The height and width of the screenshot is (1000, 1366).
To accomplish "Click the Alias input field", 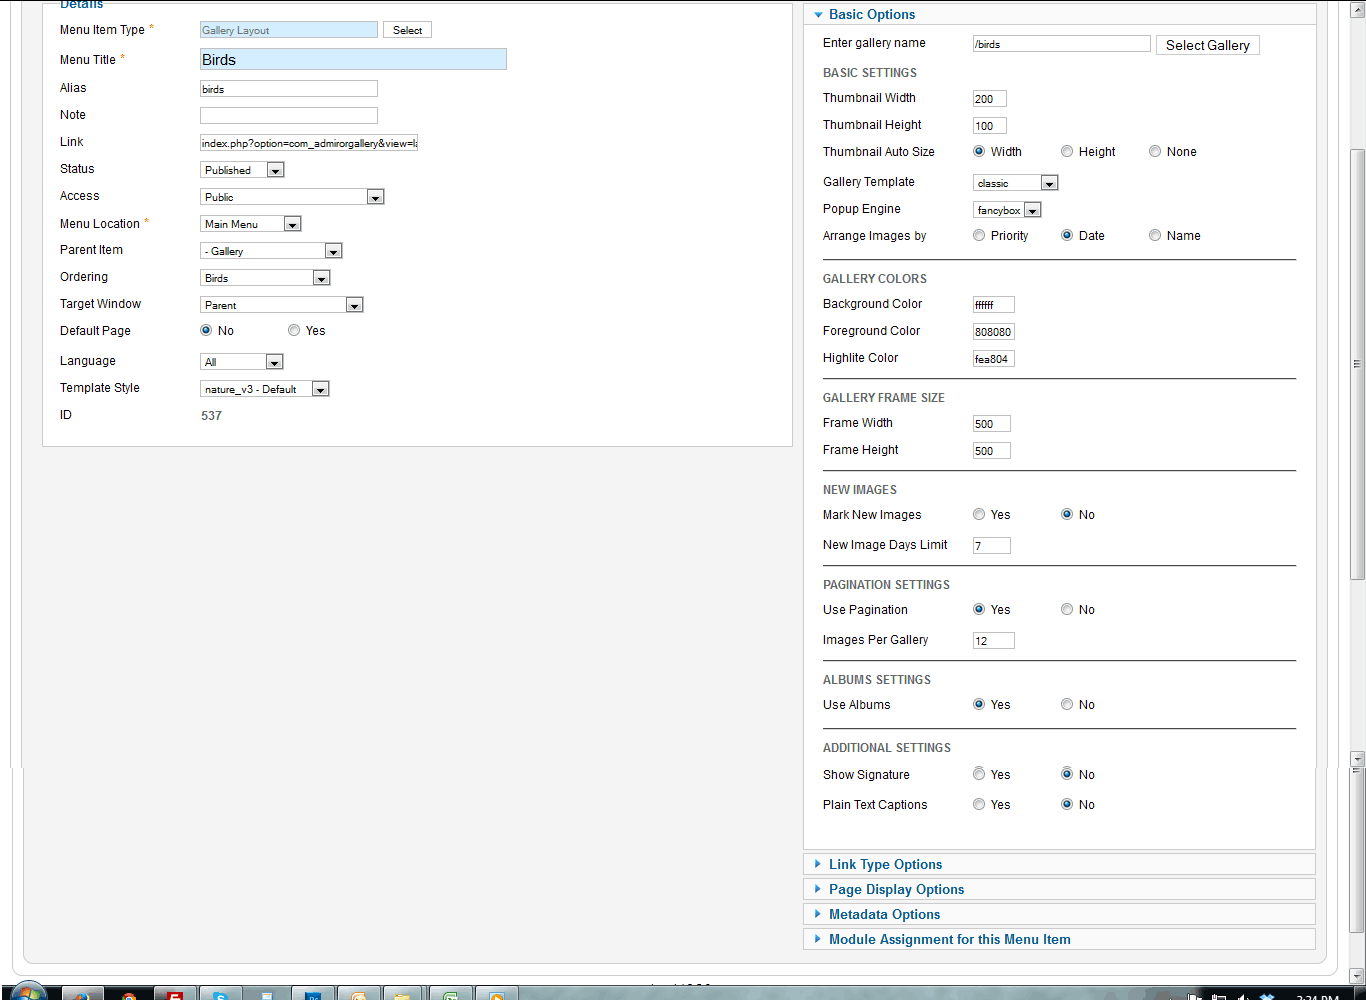I will tap(289, 89).
